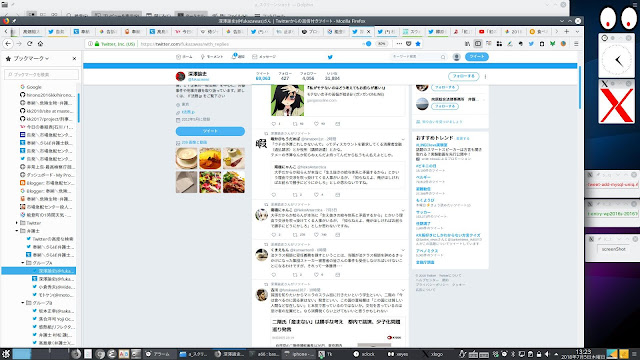Retweet the くまえもん tweet
The height and width of the screenshot is (360, 640).
pos(295,275)
